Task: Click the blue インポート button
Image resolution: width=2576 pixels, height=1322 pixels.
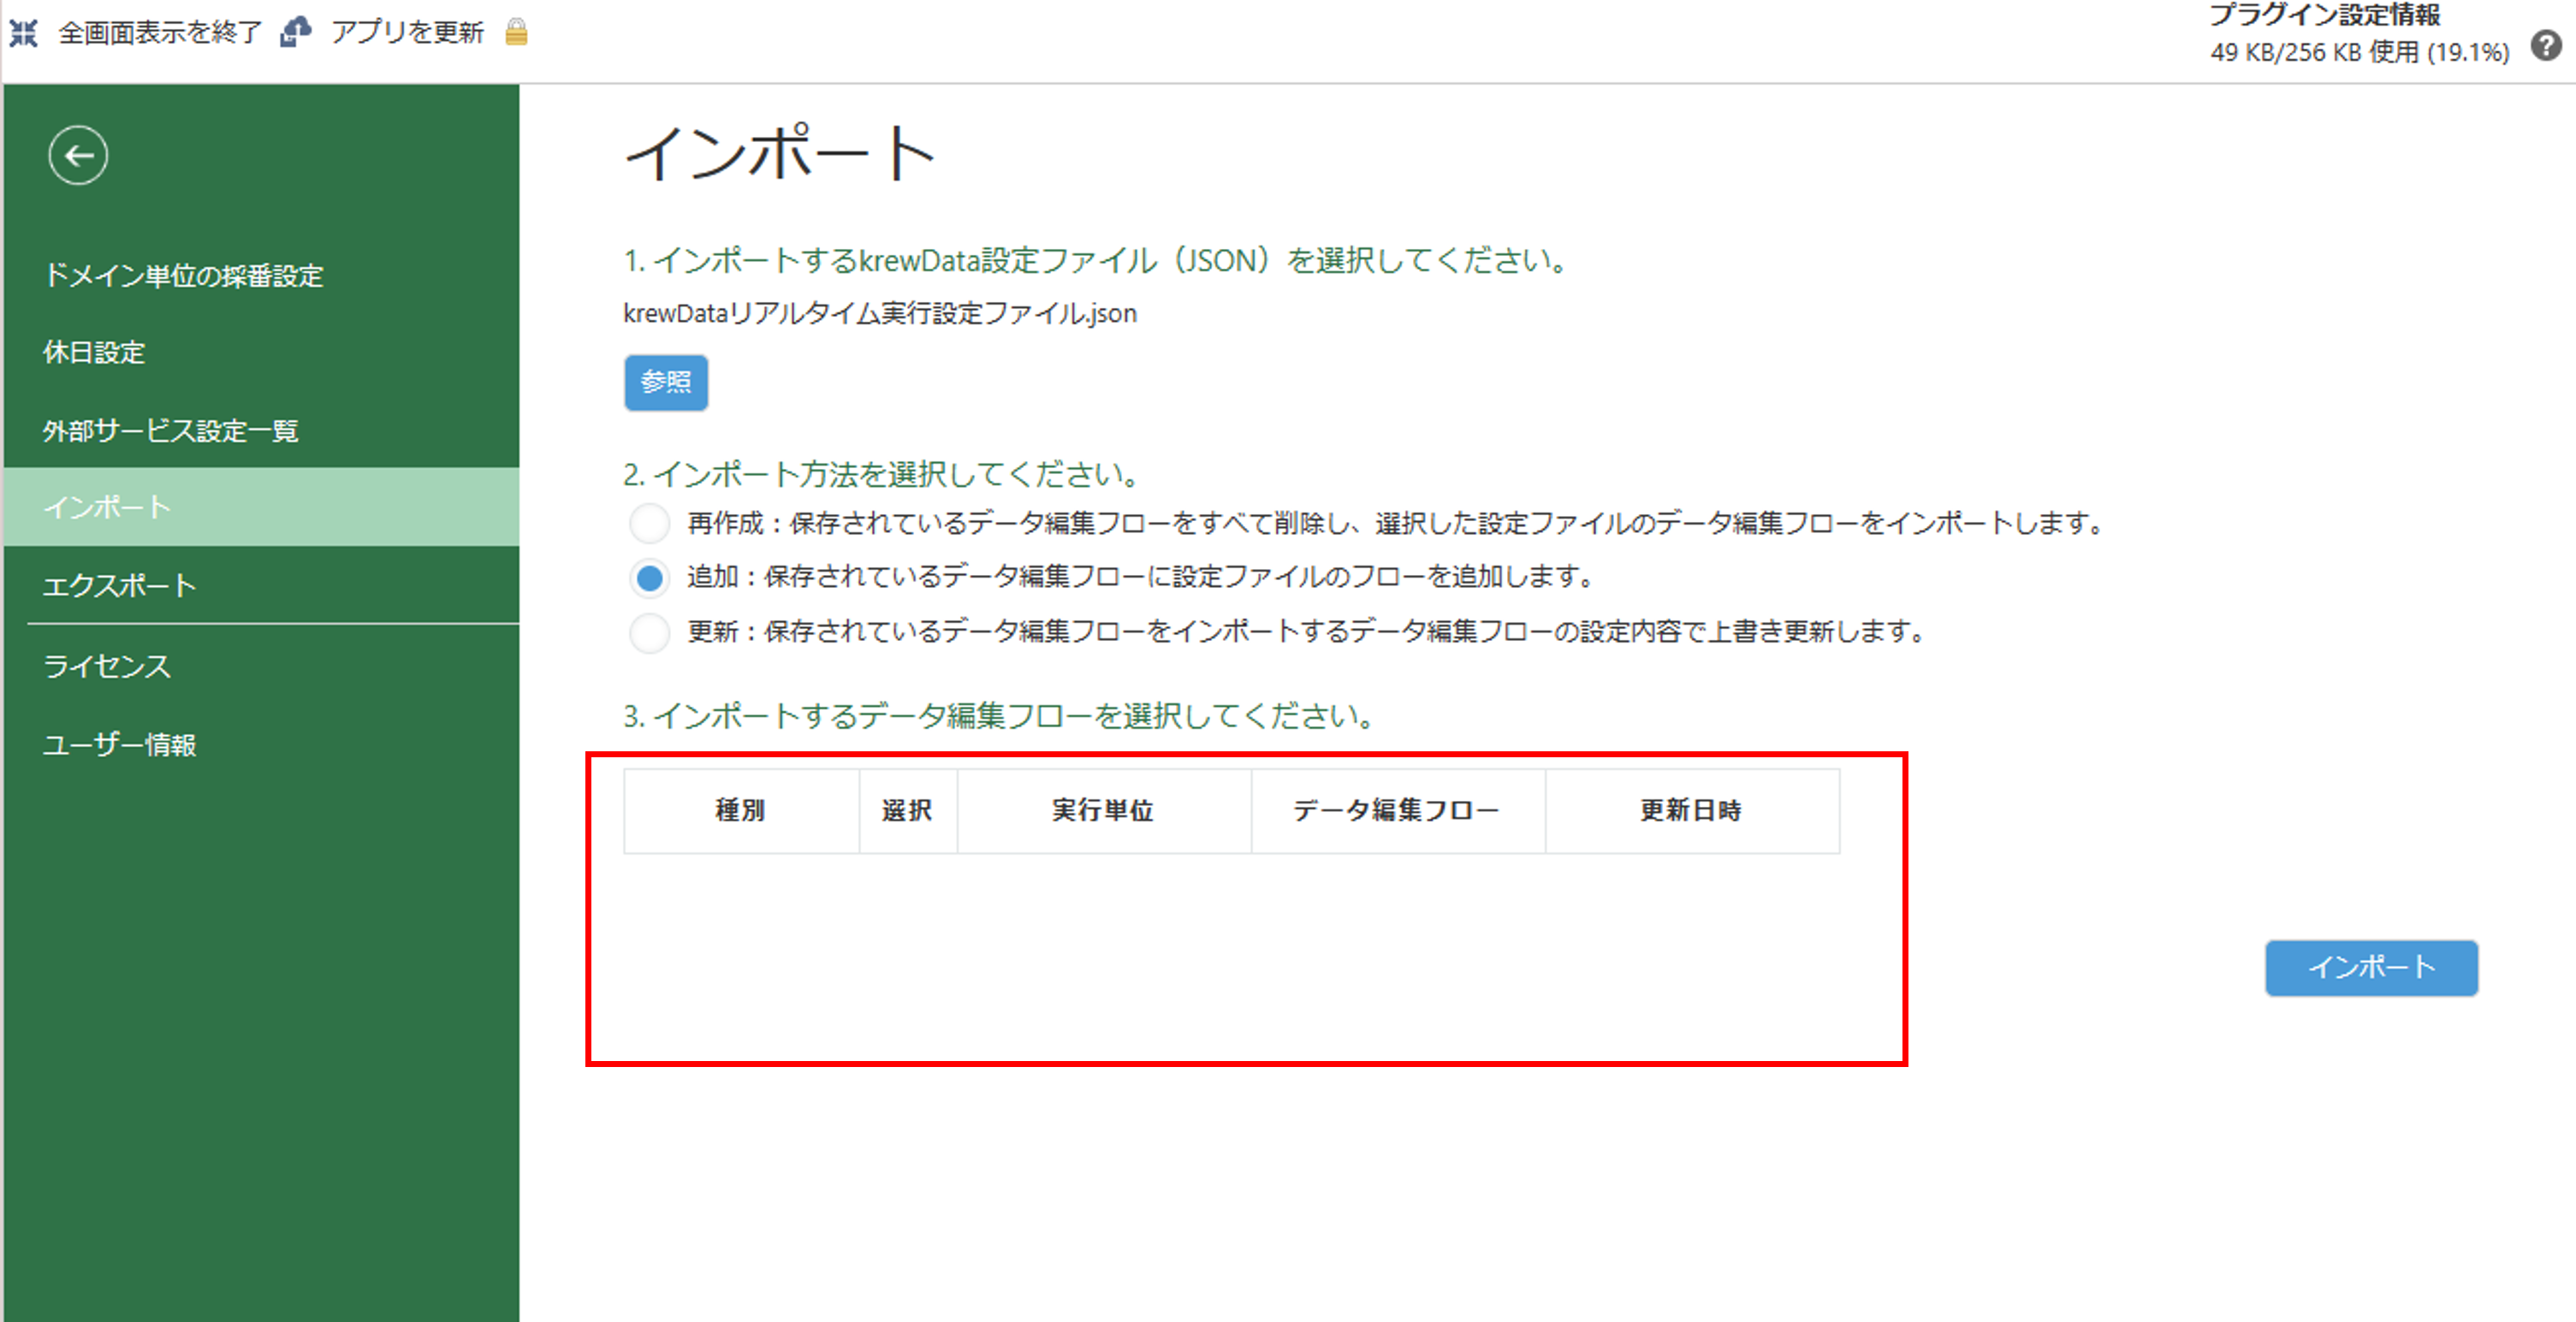Action: 2371,967
